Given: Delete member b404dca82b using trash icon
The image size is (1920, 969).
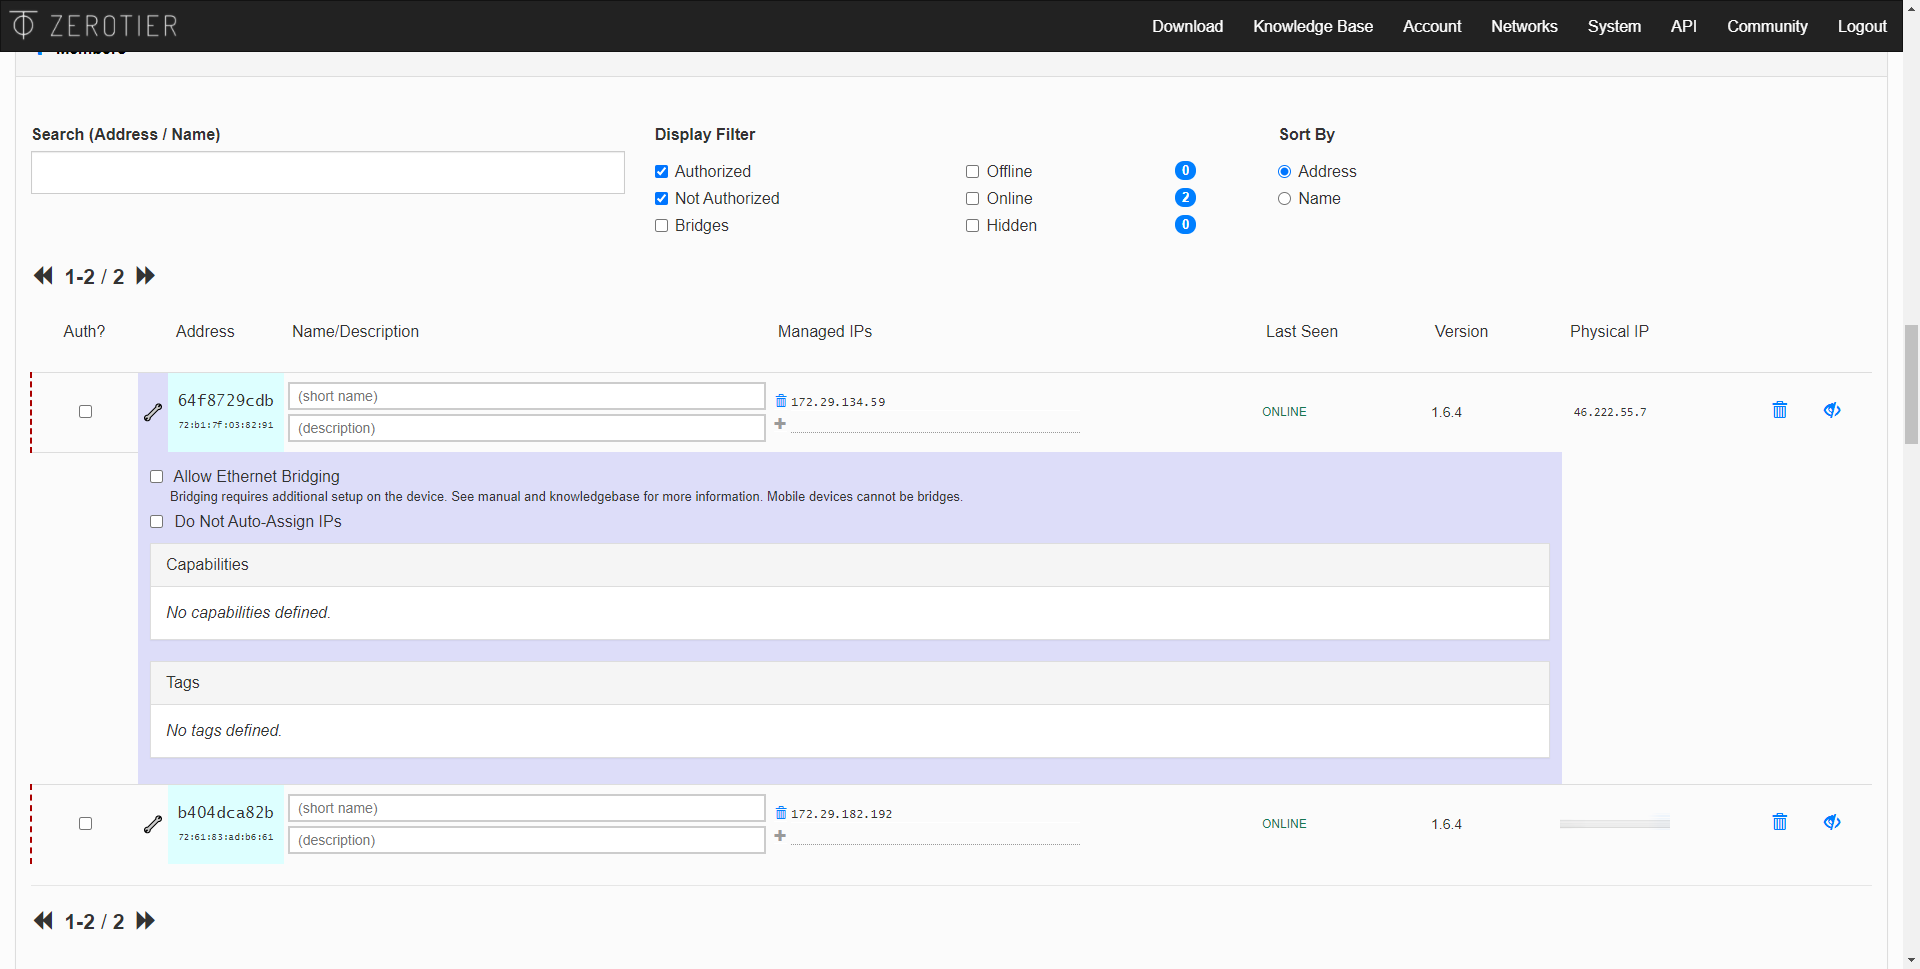Looking at the screenshot, I should click(x=1779, y=822).
